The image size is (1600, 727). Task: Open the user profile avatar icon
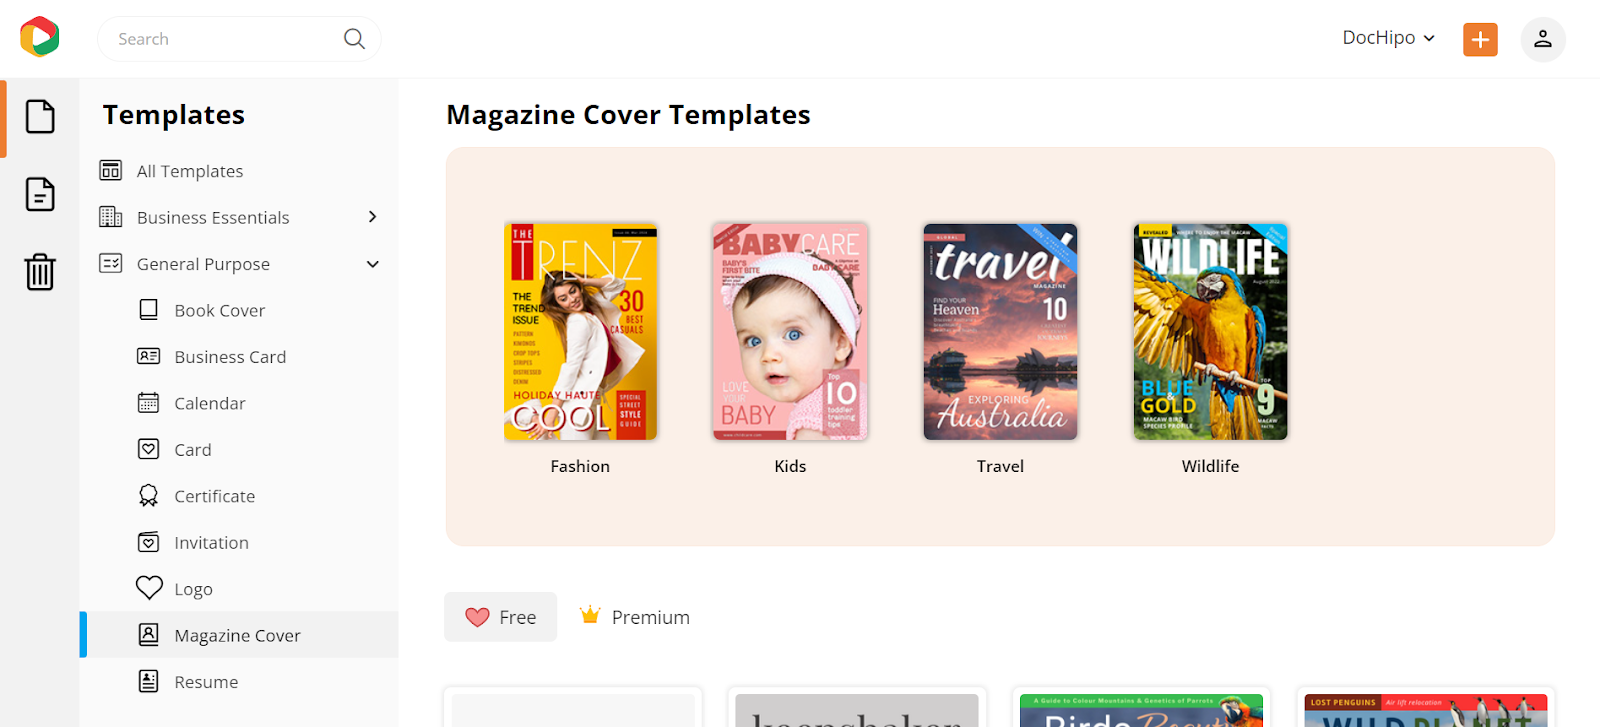1543,39
